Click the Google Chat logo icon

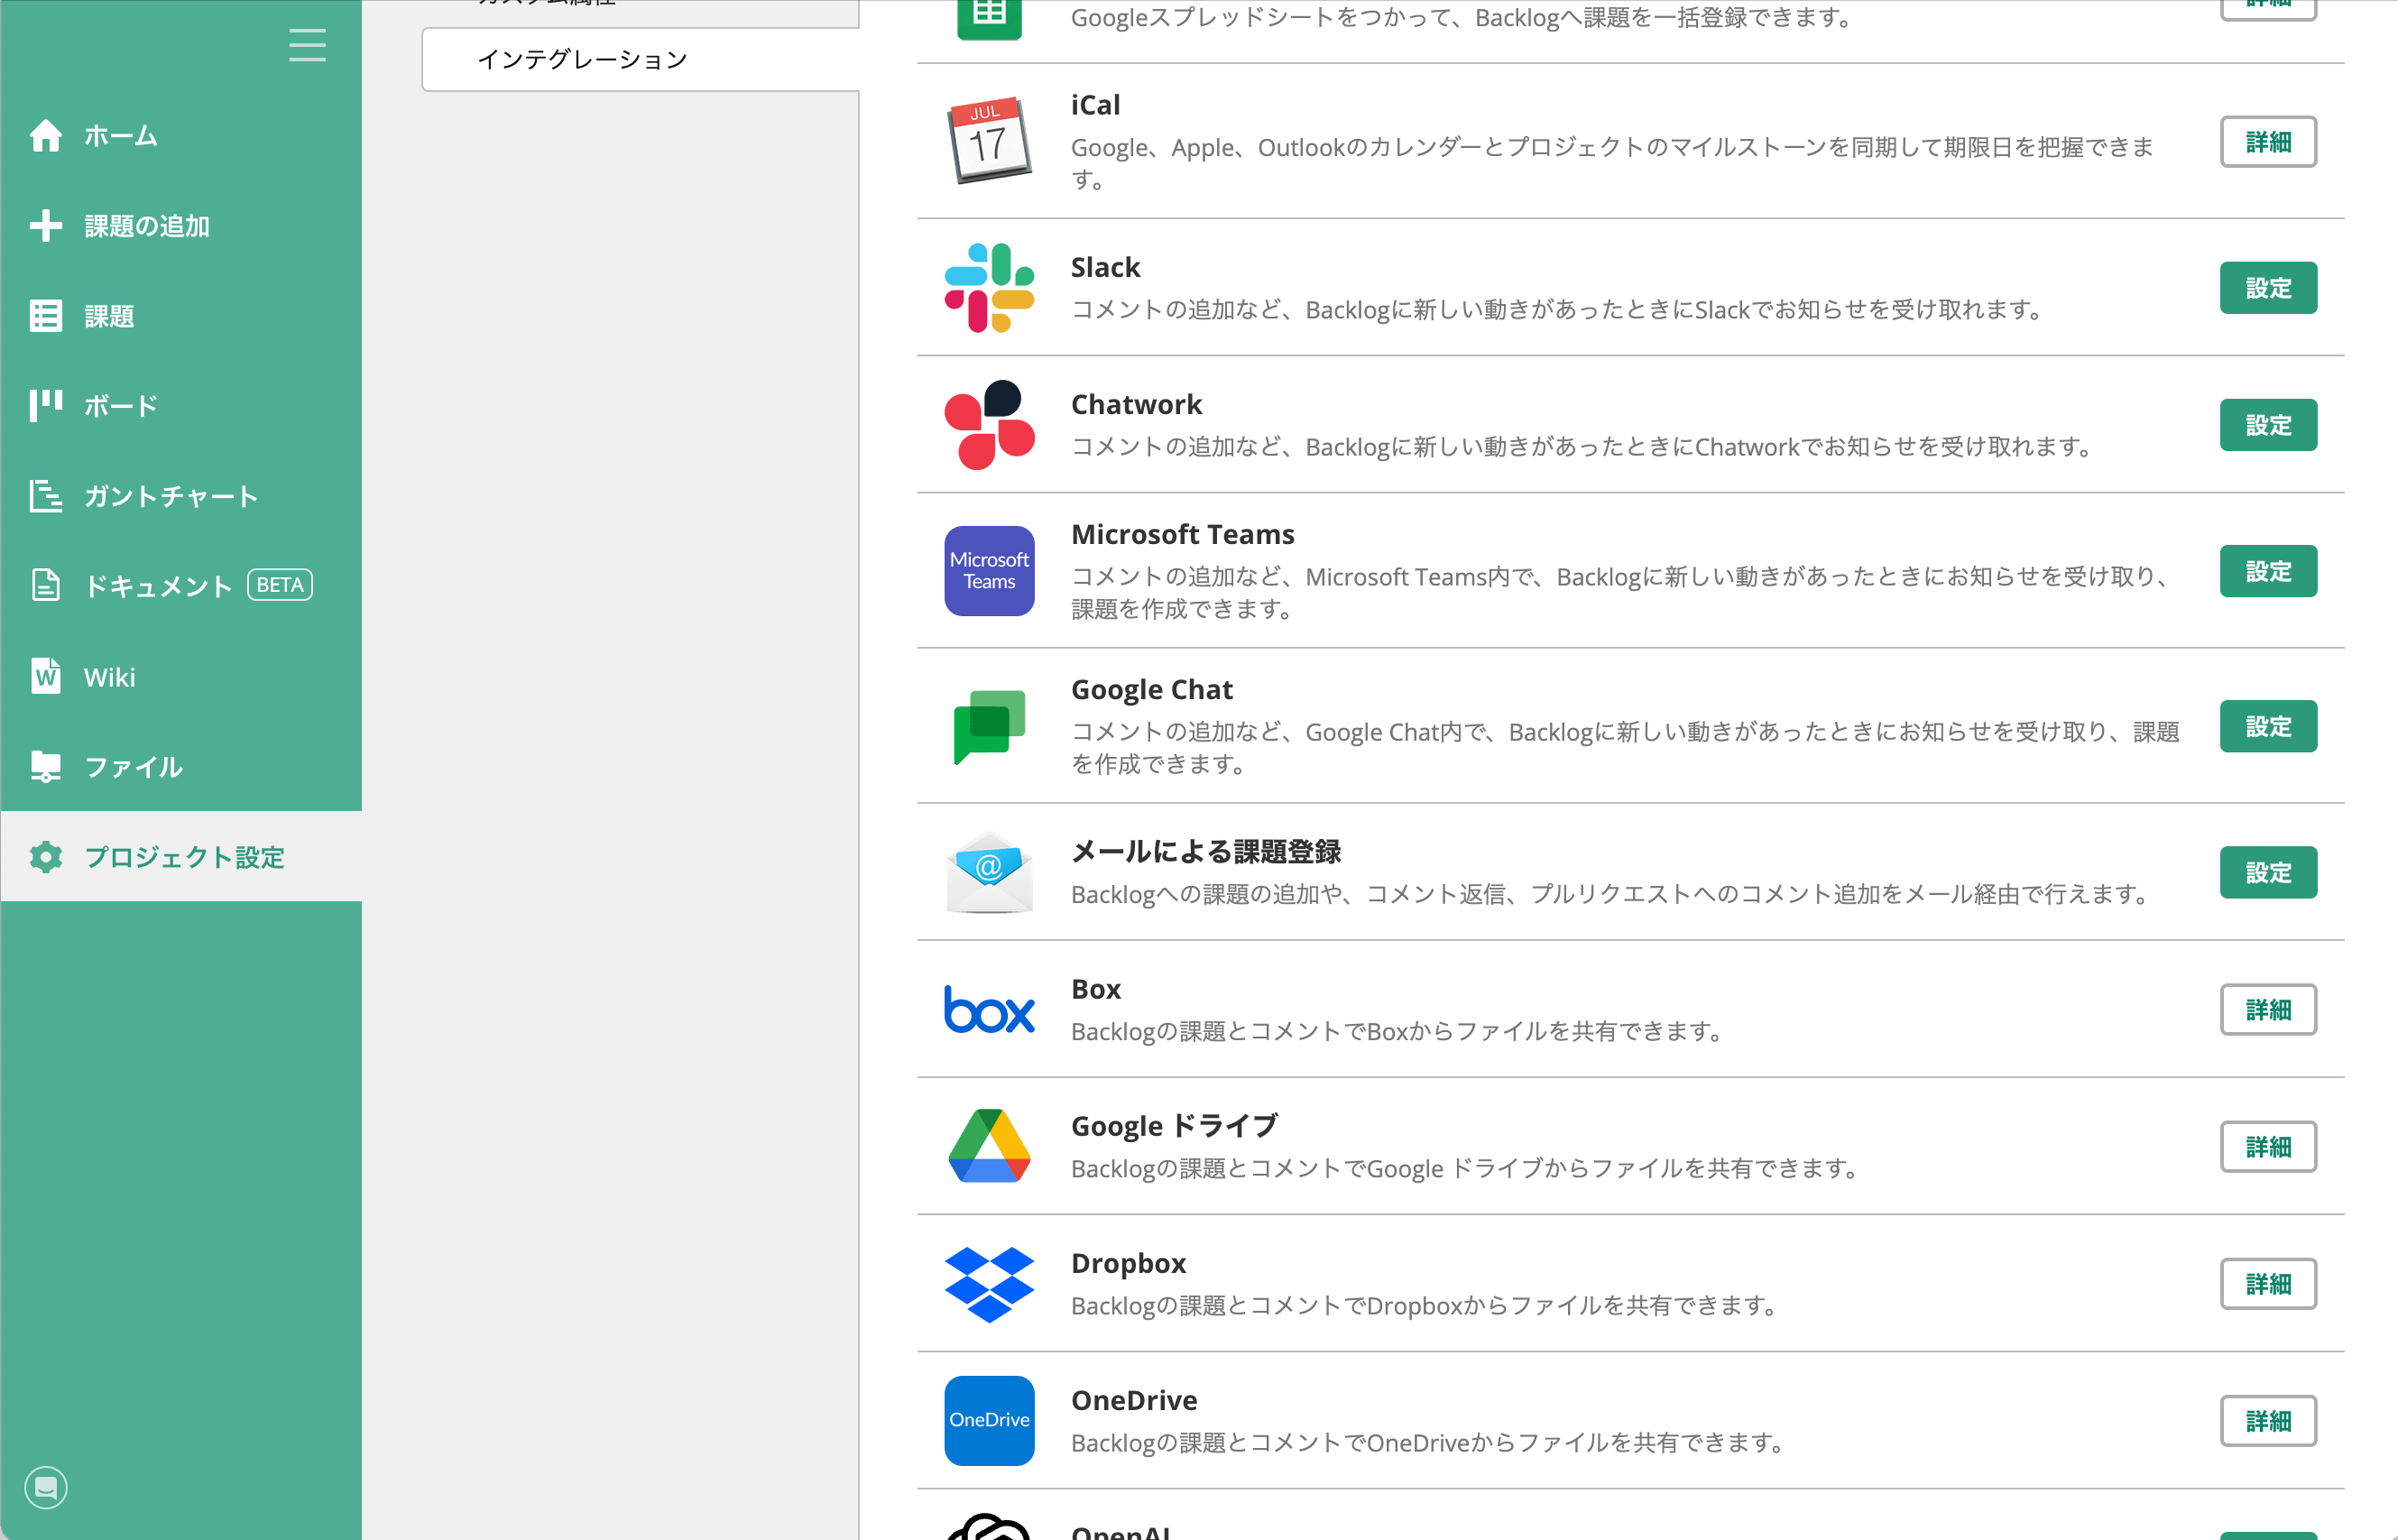[x=989, y=727]
